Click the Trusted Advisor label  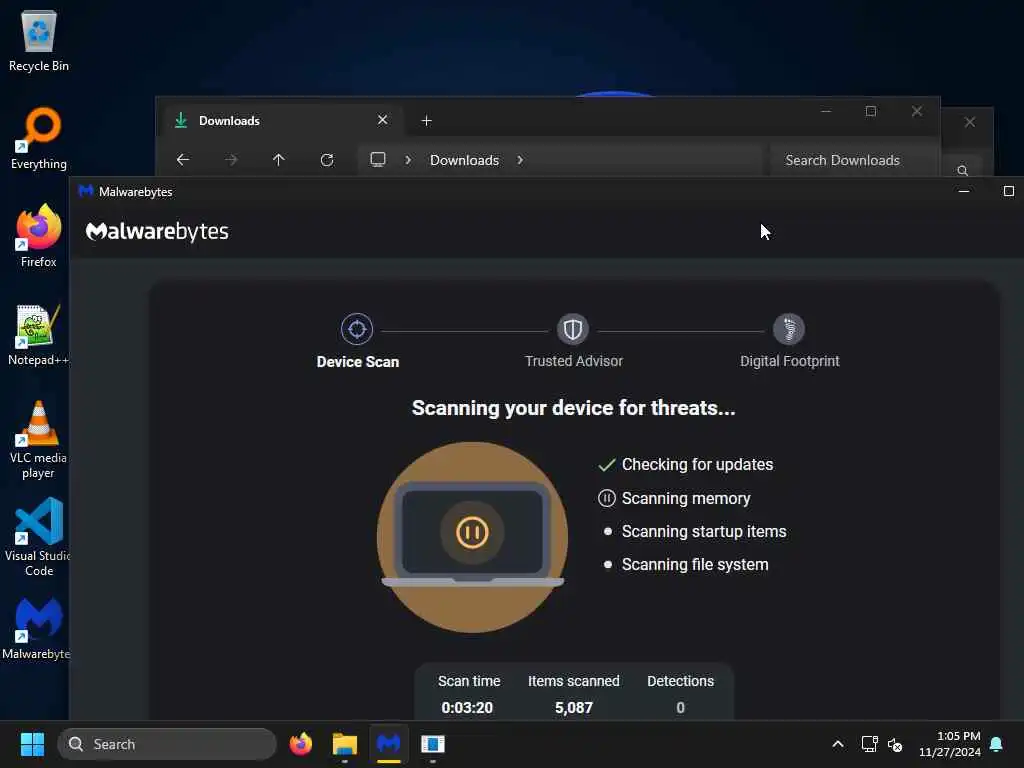point(573,361)
